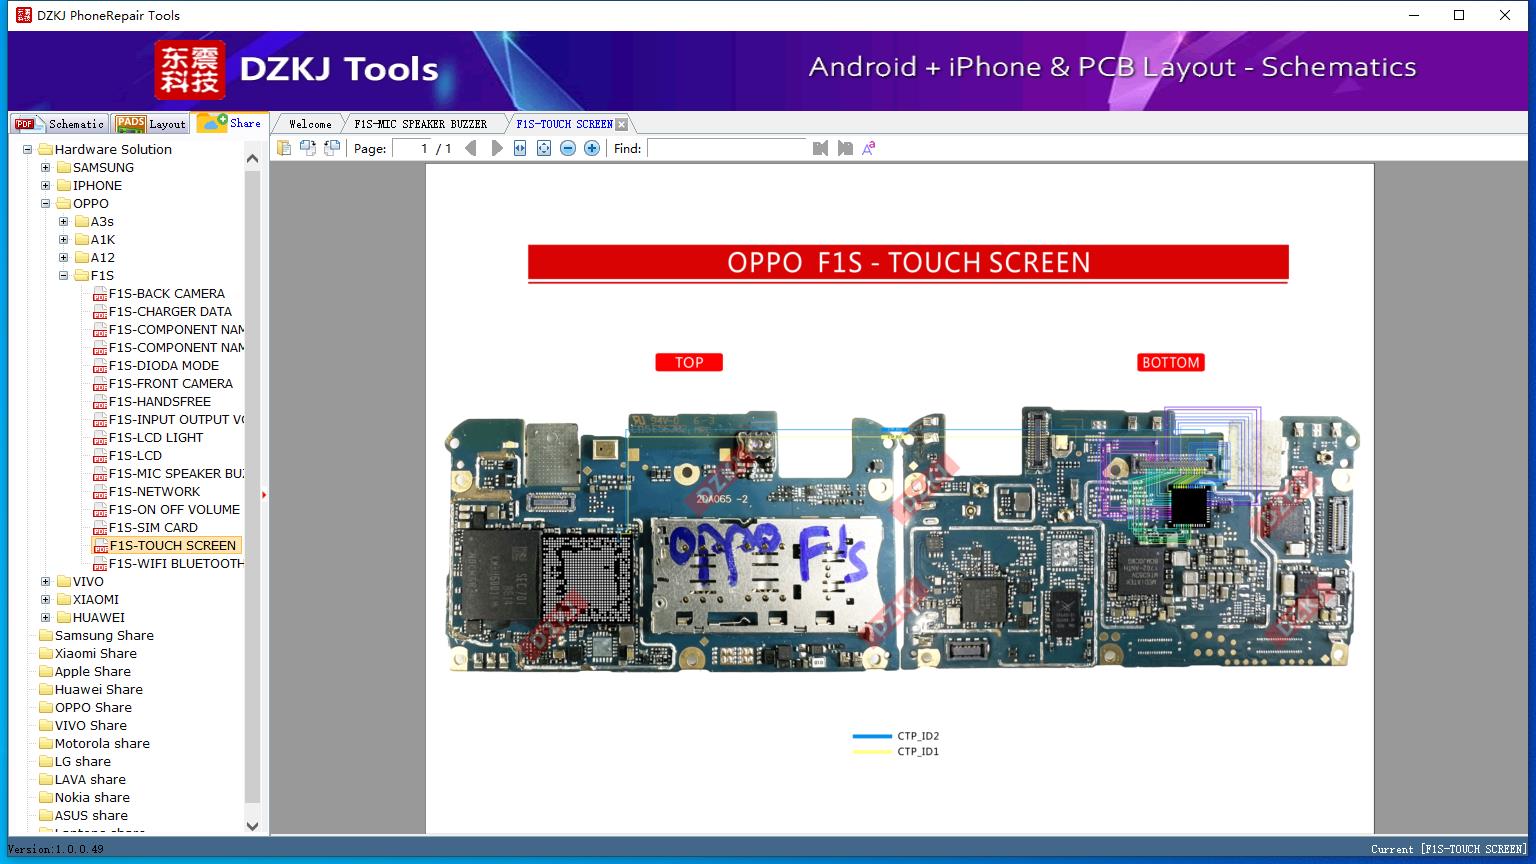The image size is (1536, 864).
Task: Open F1S-FRONT CAMERA document
Action: pyautogui.click(x=171, y=384)
